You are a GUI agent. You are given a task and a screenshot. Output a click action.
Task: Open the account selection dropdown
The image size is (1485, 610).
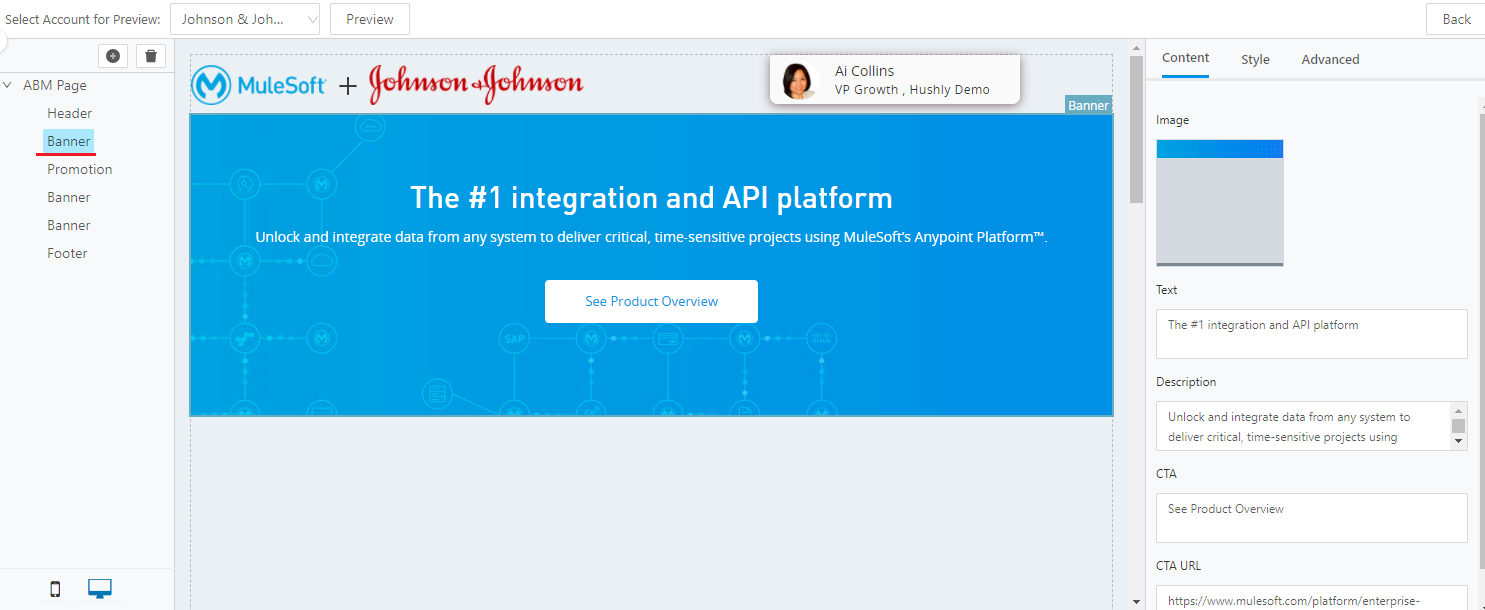tap(245, 19)
